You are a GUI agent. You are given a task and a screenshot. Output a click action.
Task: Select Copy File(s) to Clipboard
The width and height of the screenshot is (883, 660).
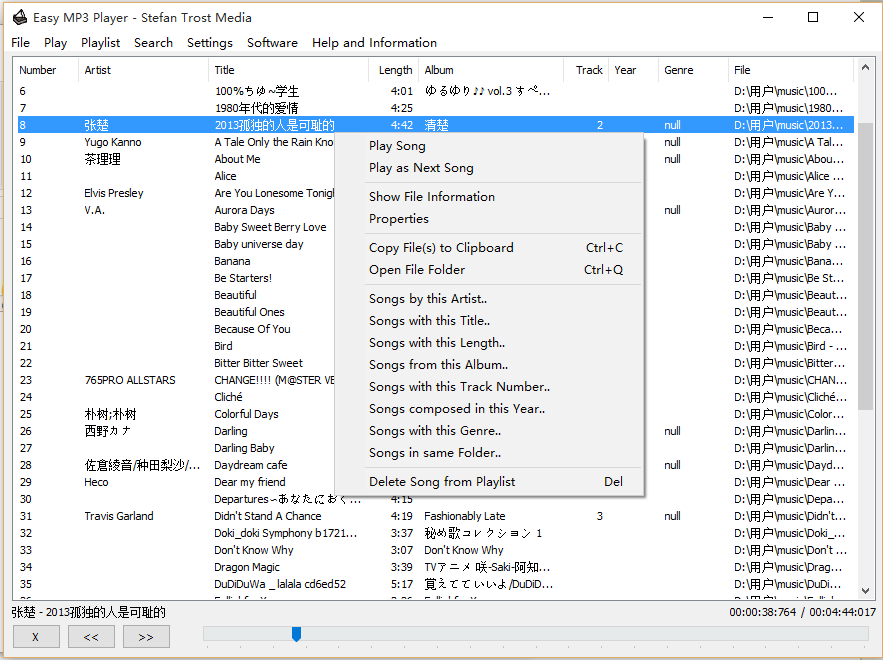(x=441, y=248)
